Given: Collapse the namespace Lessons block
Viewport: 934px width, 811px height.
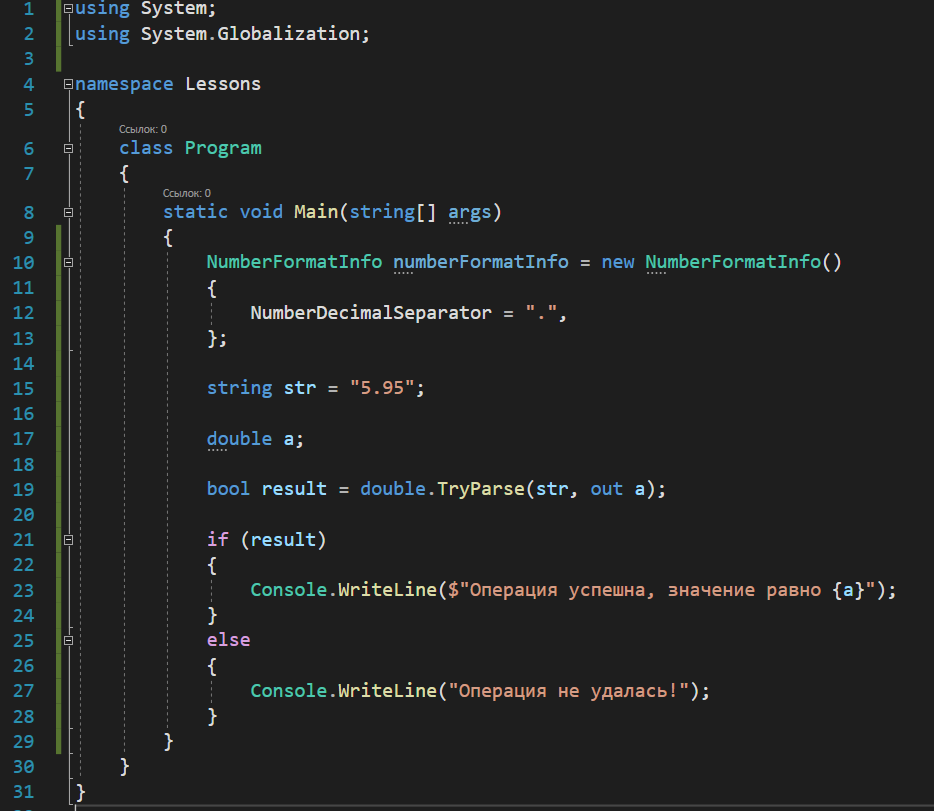Looking at the screenshot, I should point(69,84).
